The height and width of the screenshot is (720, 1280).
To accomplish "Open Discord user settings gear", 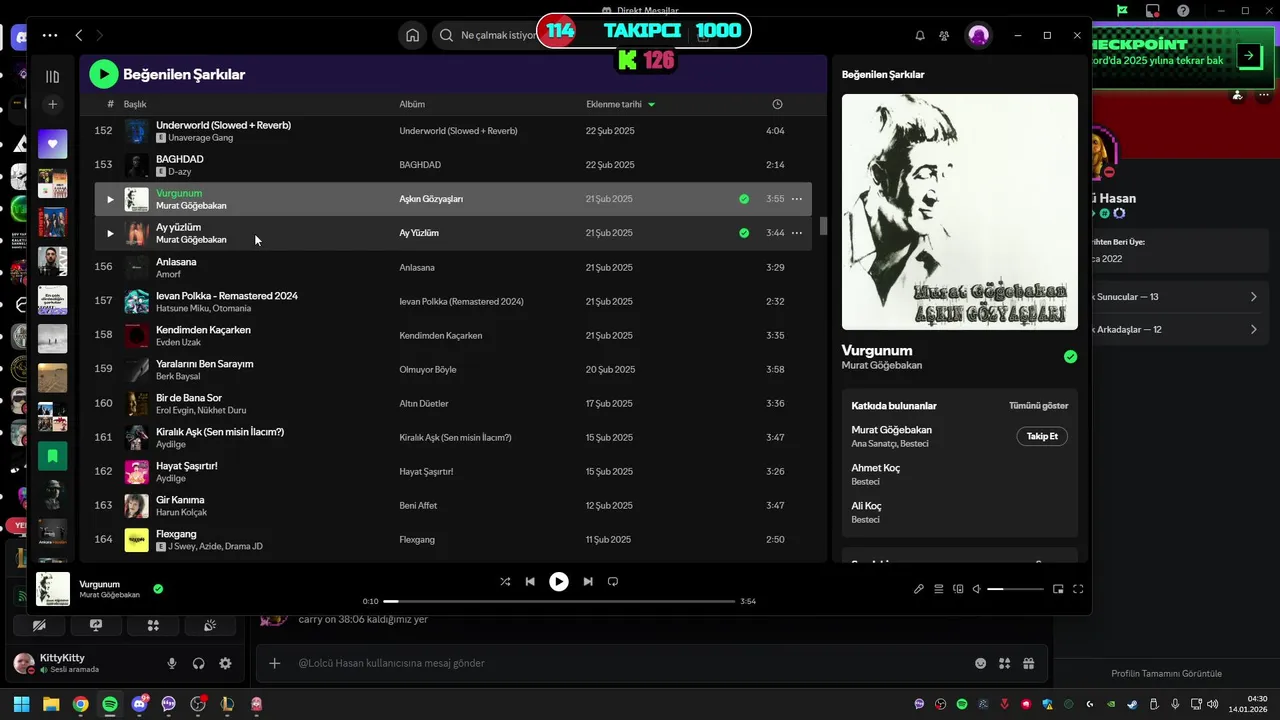I will click(225, 663).
